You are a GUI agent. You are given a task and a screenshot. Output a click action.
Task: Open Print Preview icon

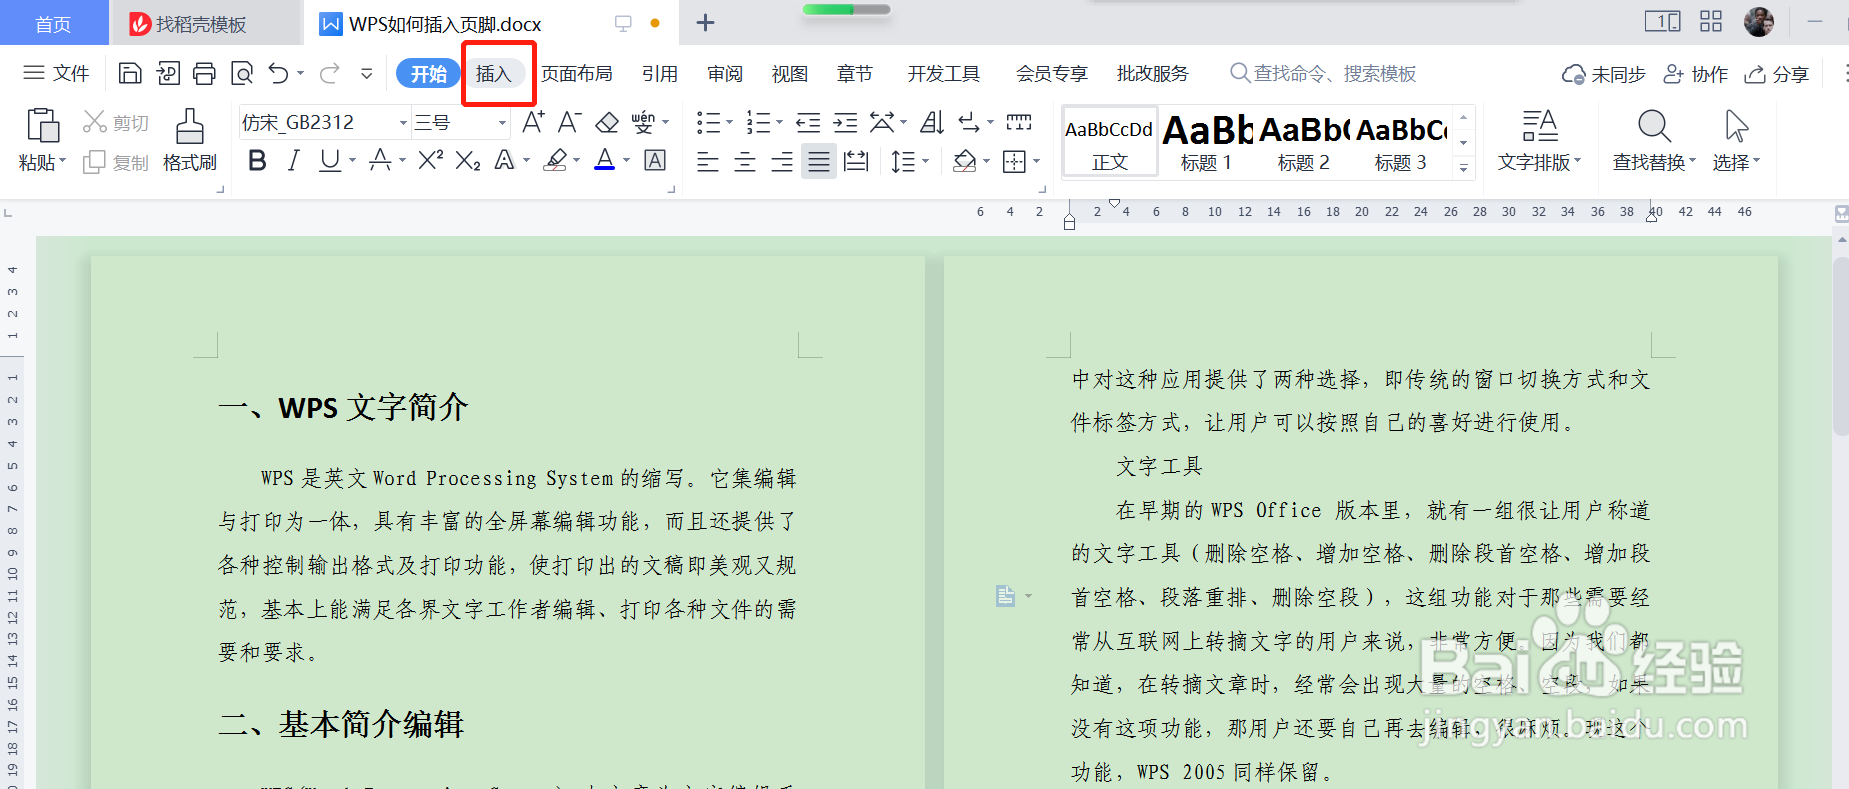pos(242,73)
